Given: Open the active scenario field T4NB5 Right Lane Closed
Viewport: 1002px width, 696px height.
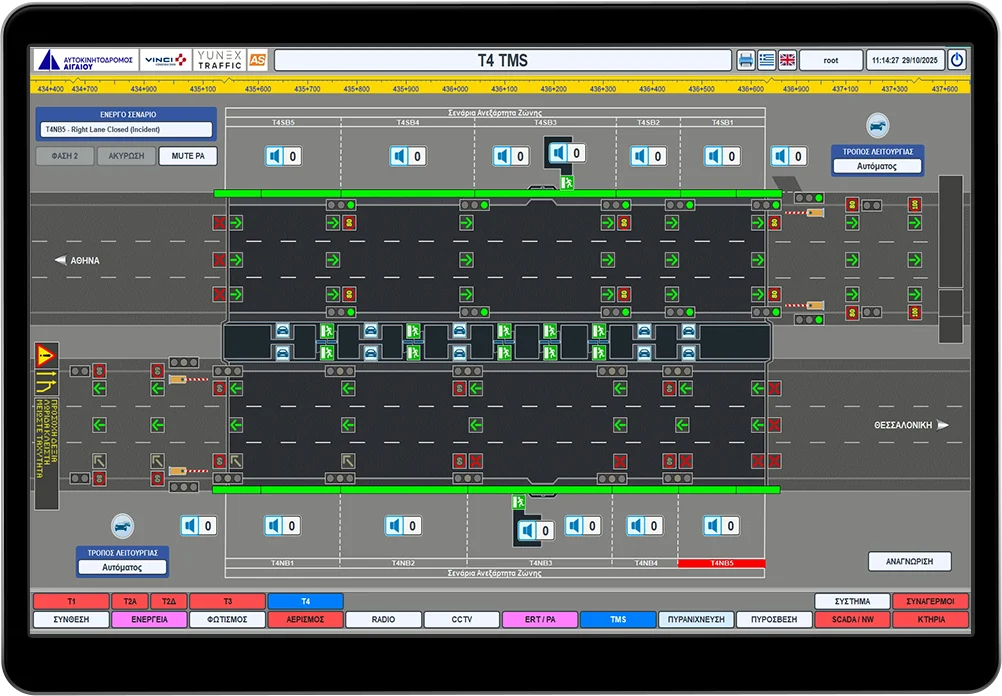Looking at the screenshot, I should click(126, 130).
